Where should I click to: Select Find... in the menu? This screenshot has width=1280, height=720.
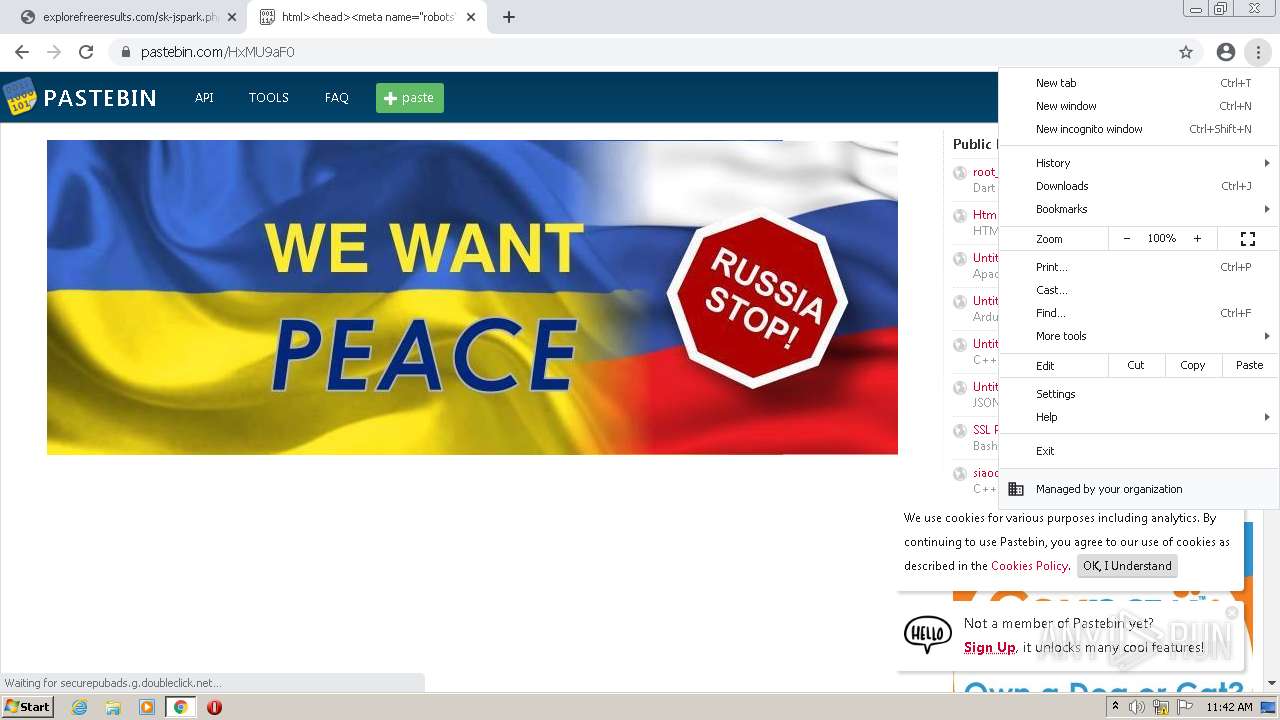pos(1139,313)
